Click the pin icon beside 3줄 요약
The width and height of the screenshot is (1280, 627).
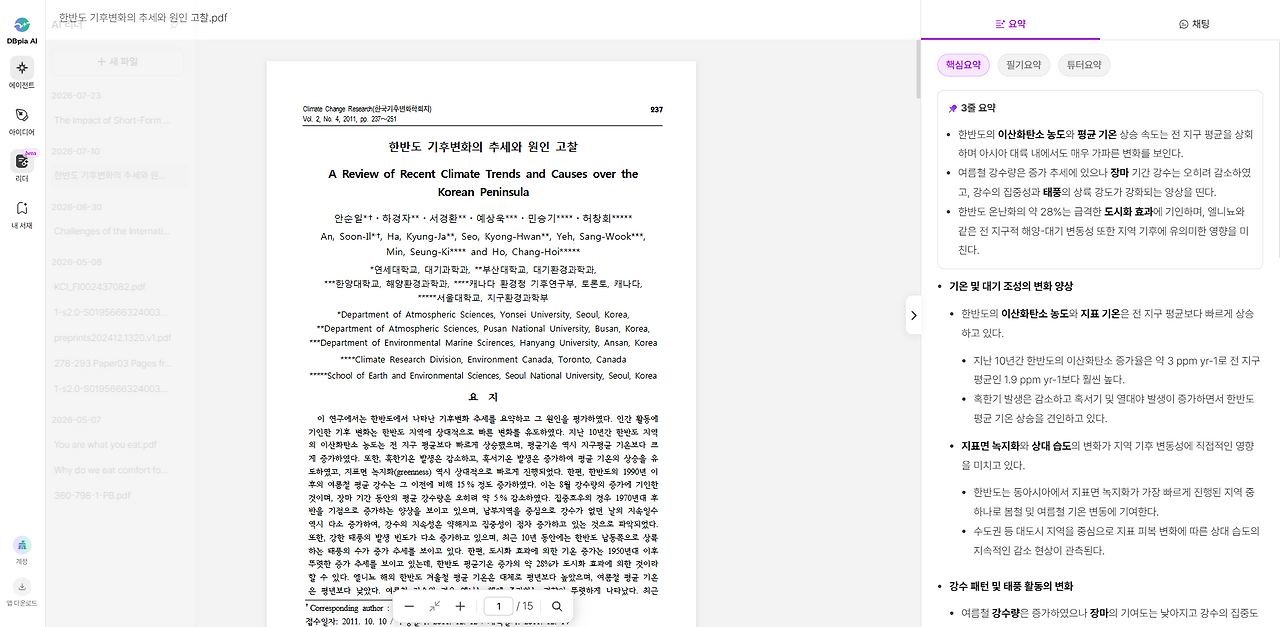click(x=953, y=108)
